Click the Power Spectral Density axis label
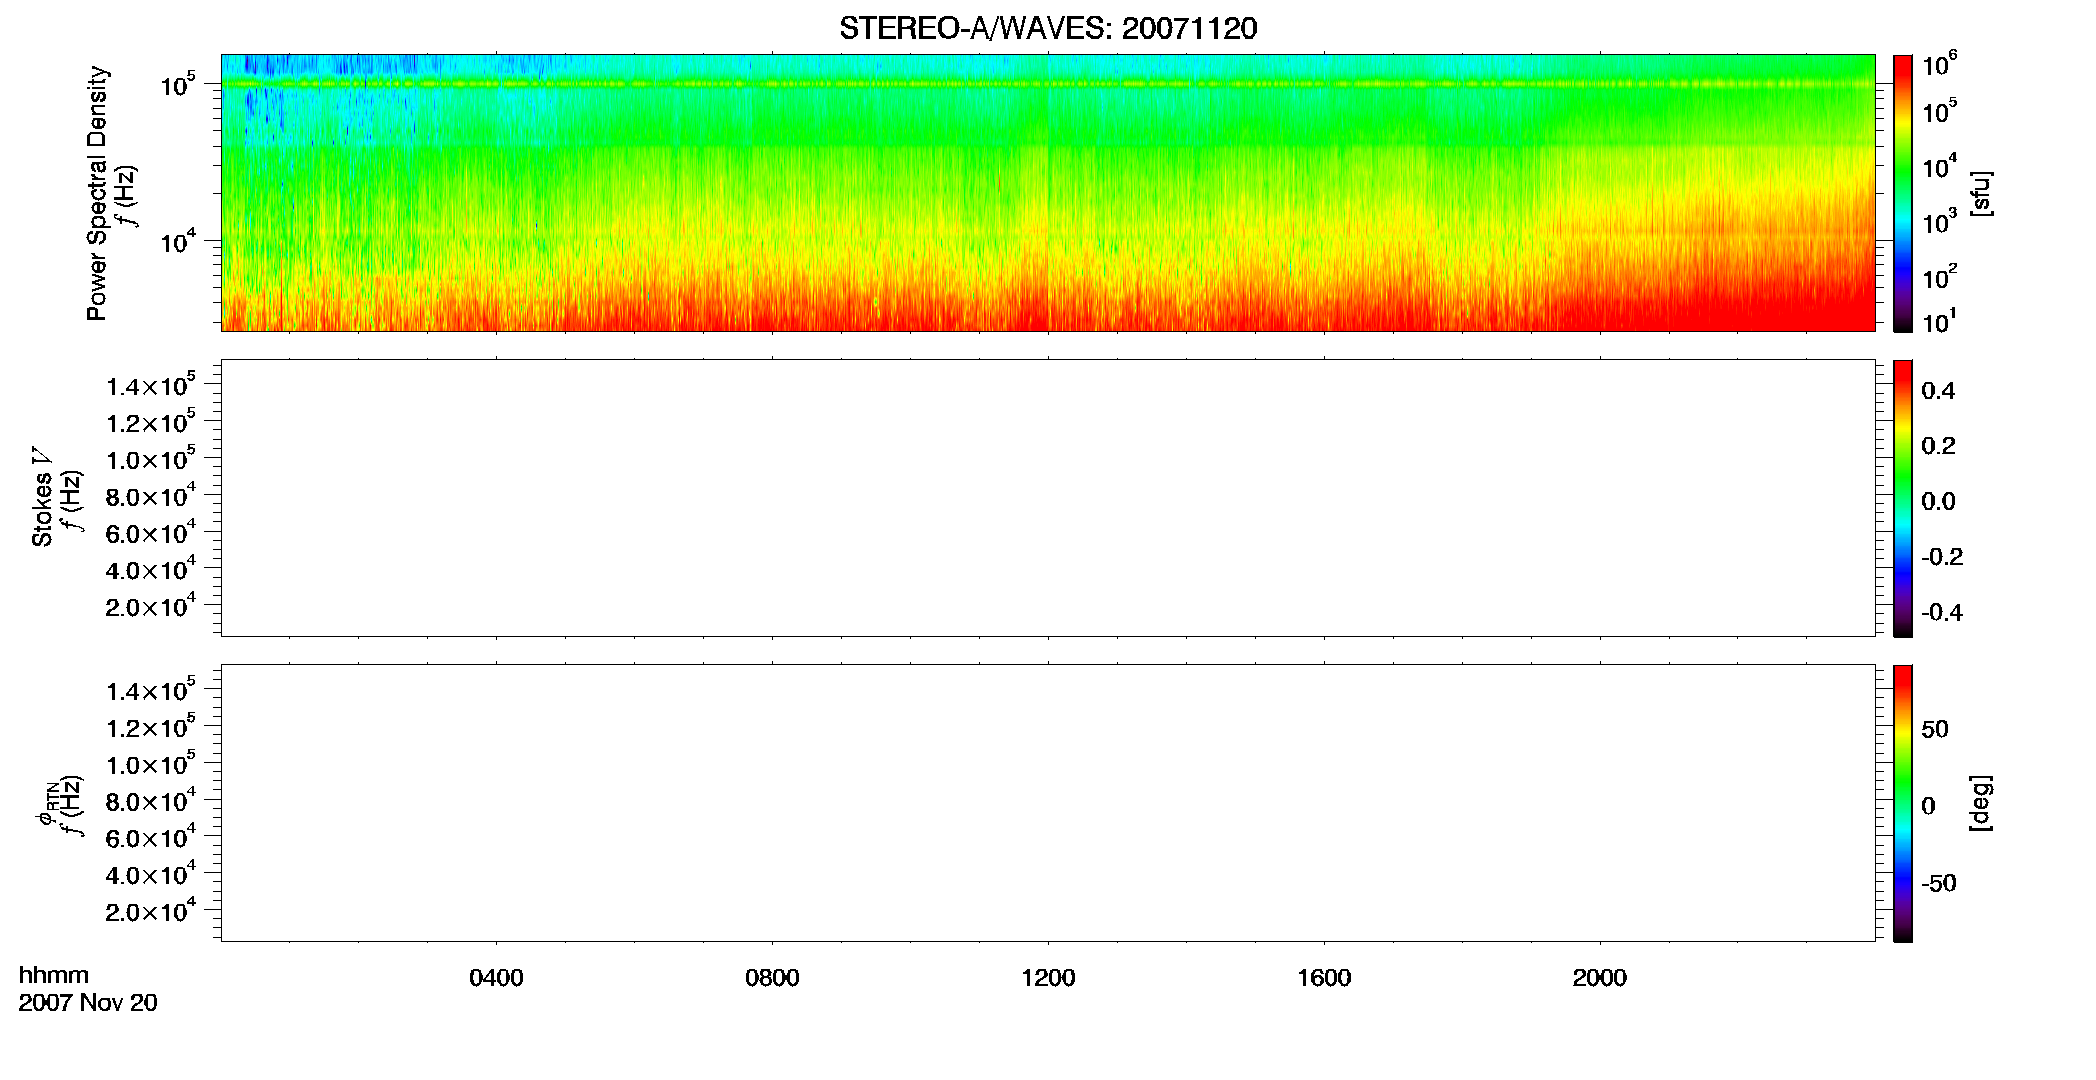Image resolution: width=2096 pixels, height=1080 pixels. [x=97, y=193]
